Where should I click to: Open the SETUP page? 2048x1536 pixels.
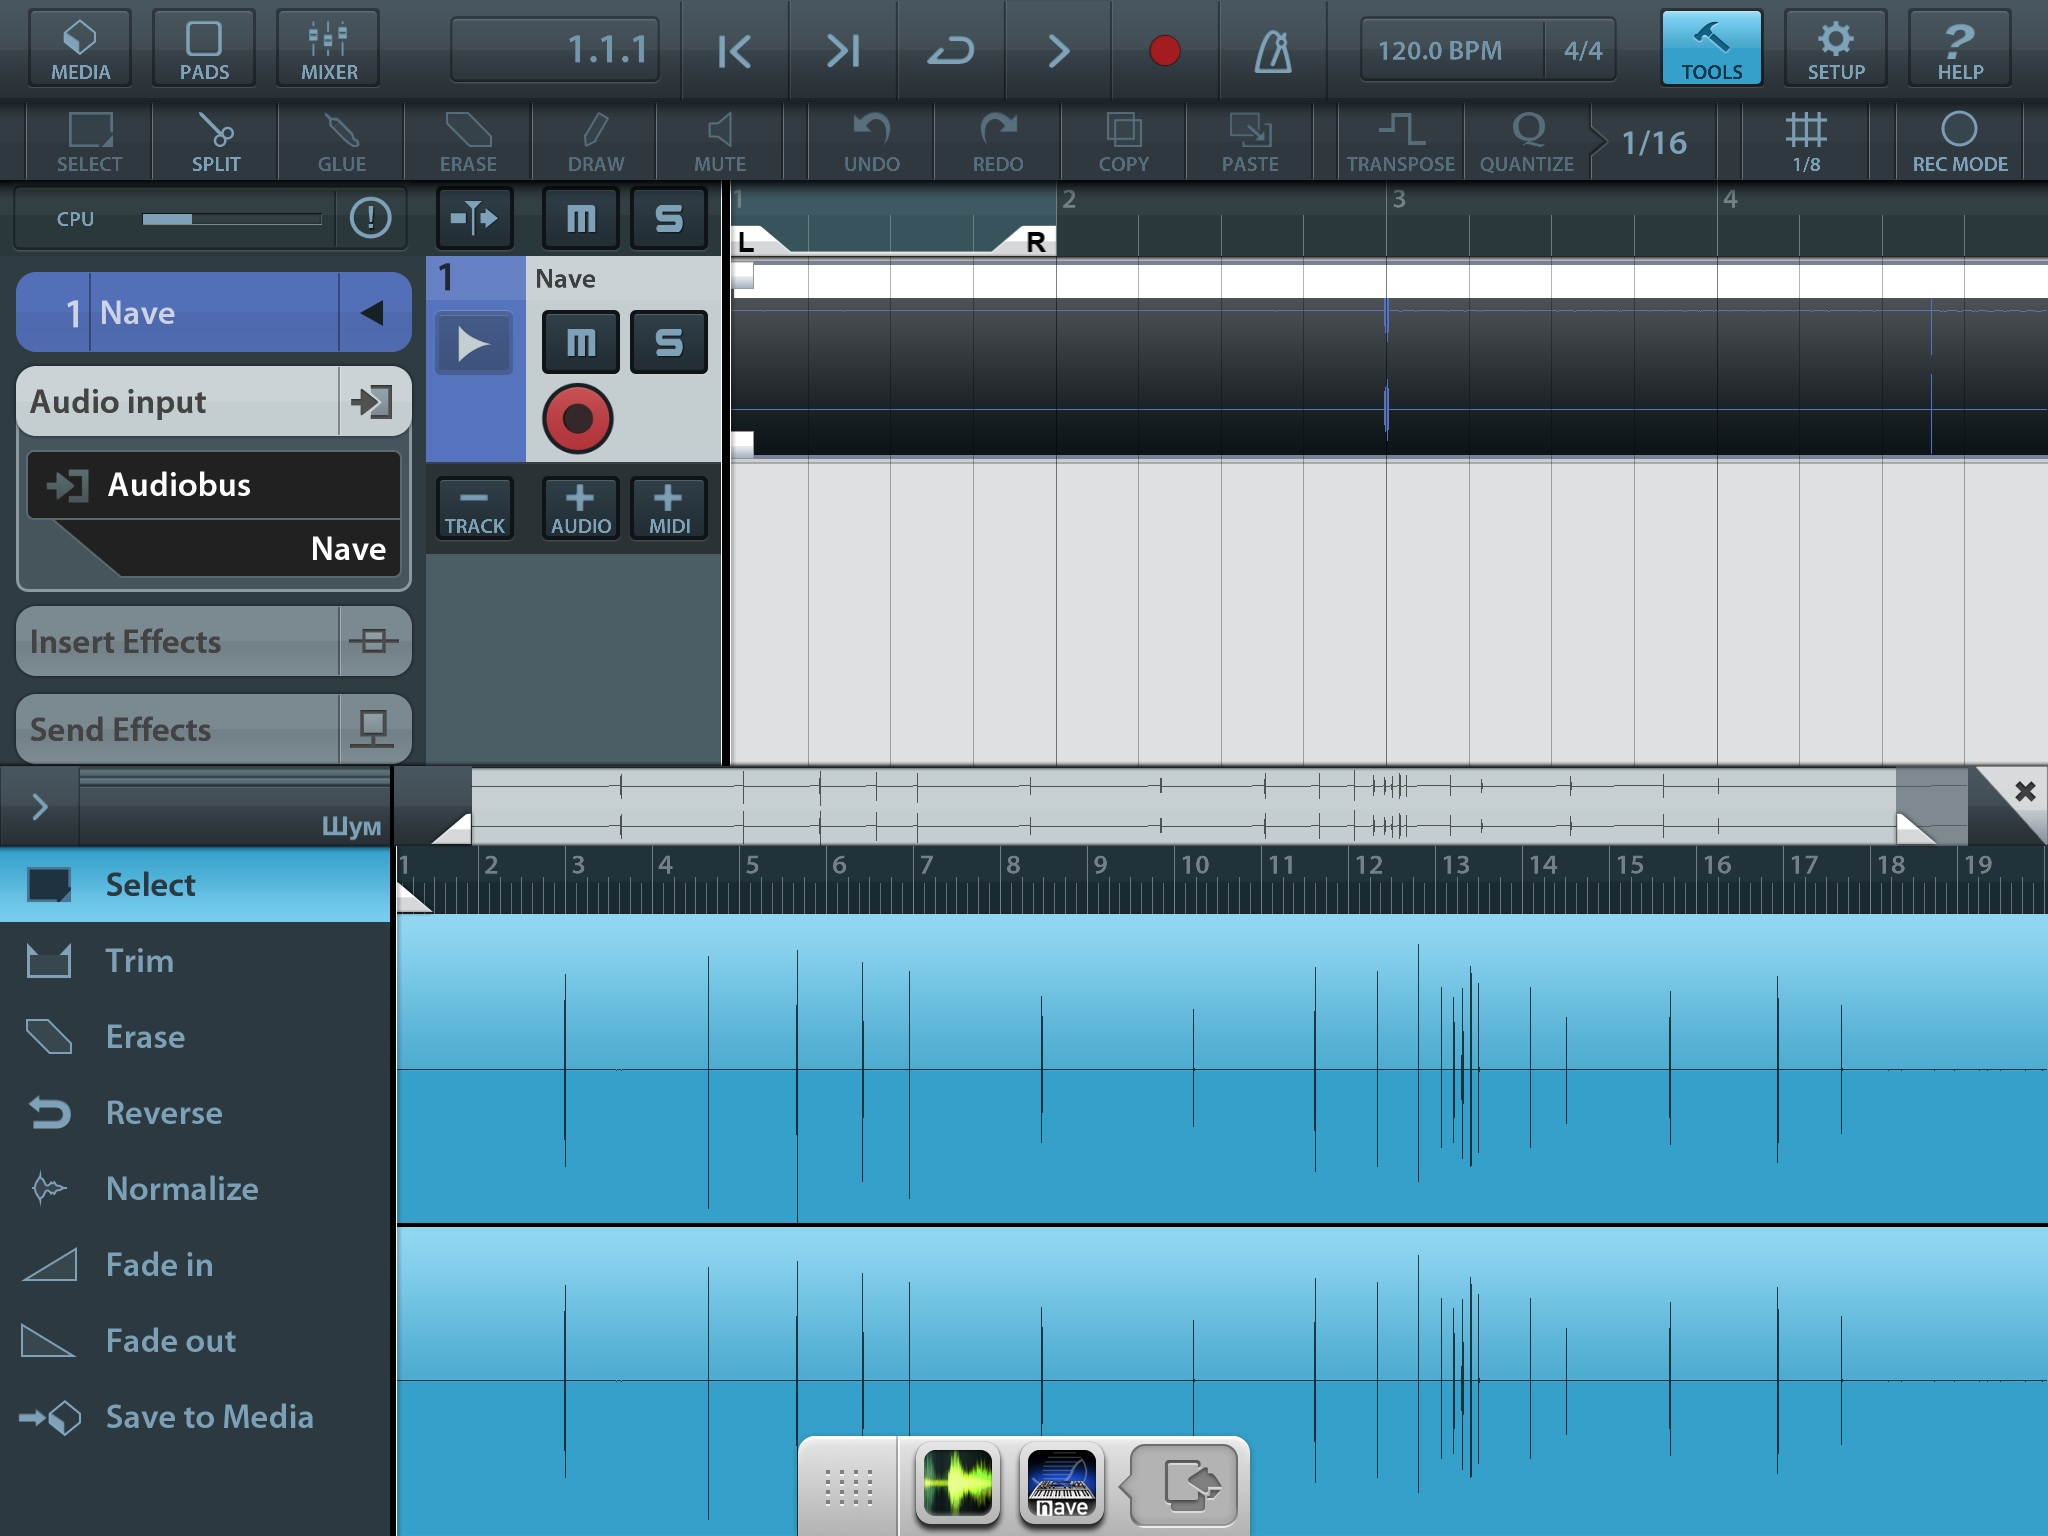[1836, 48]
